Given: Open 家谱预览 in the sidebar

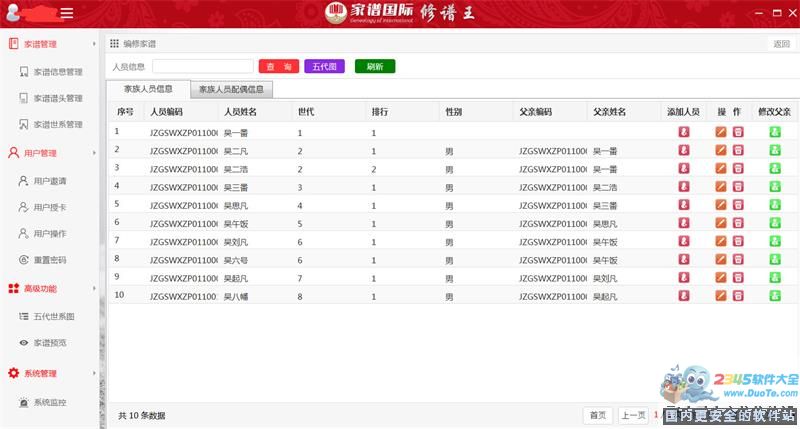Looking at the screenshot, I should [x=50, y=343].
